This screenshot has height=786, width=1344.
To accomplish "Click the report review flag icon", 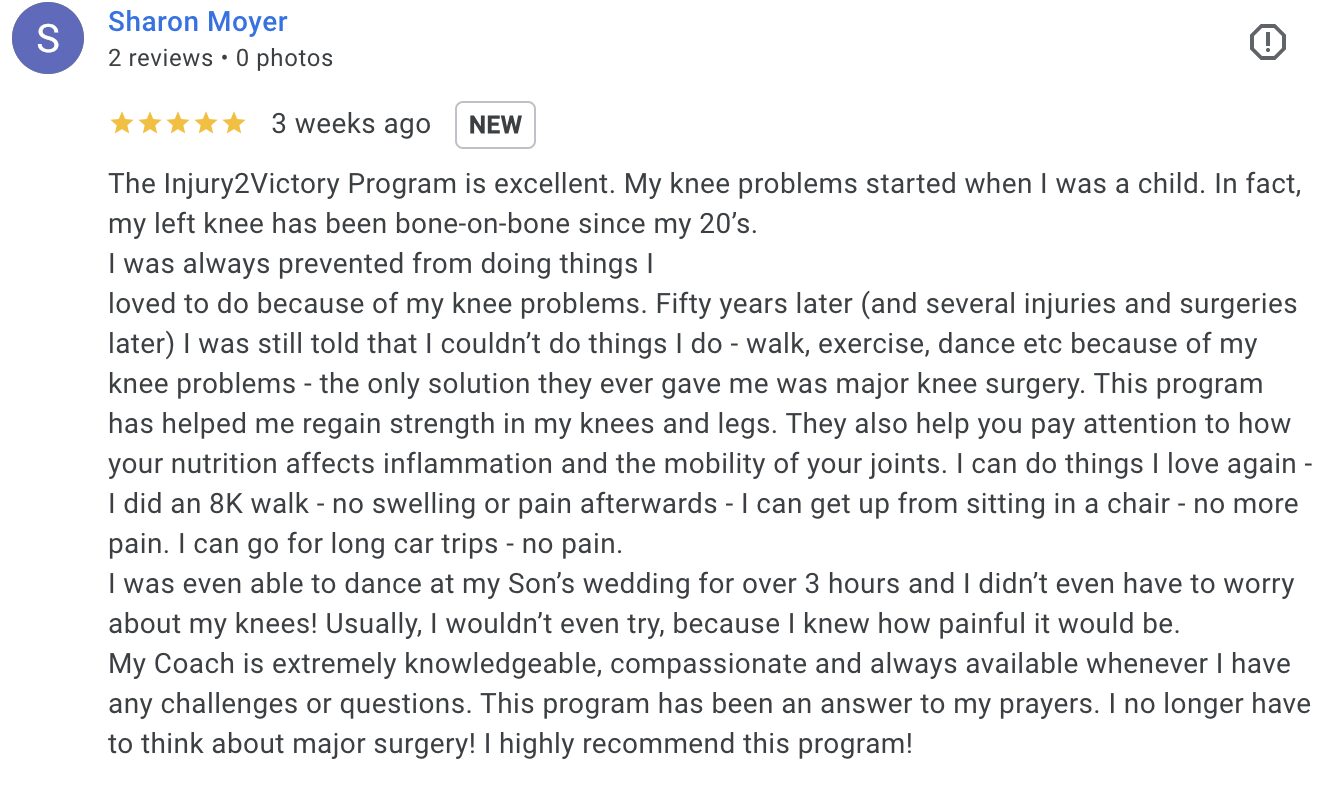I will click(1268, 42).
